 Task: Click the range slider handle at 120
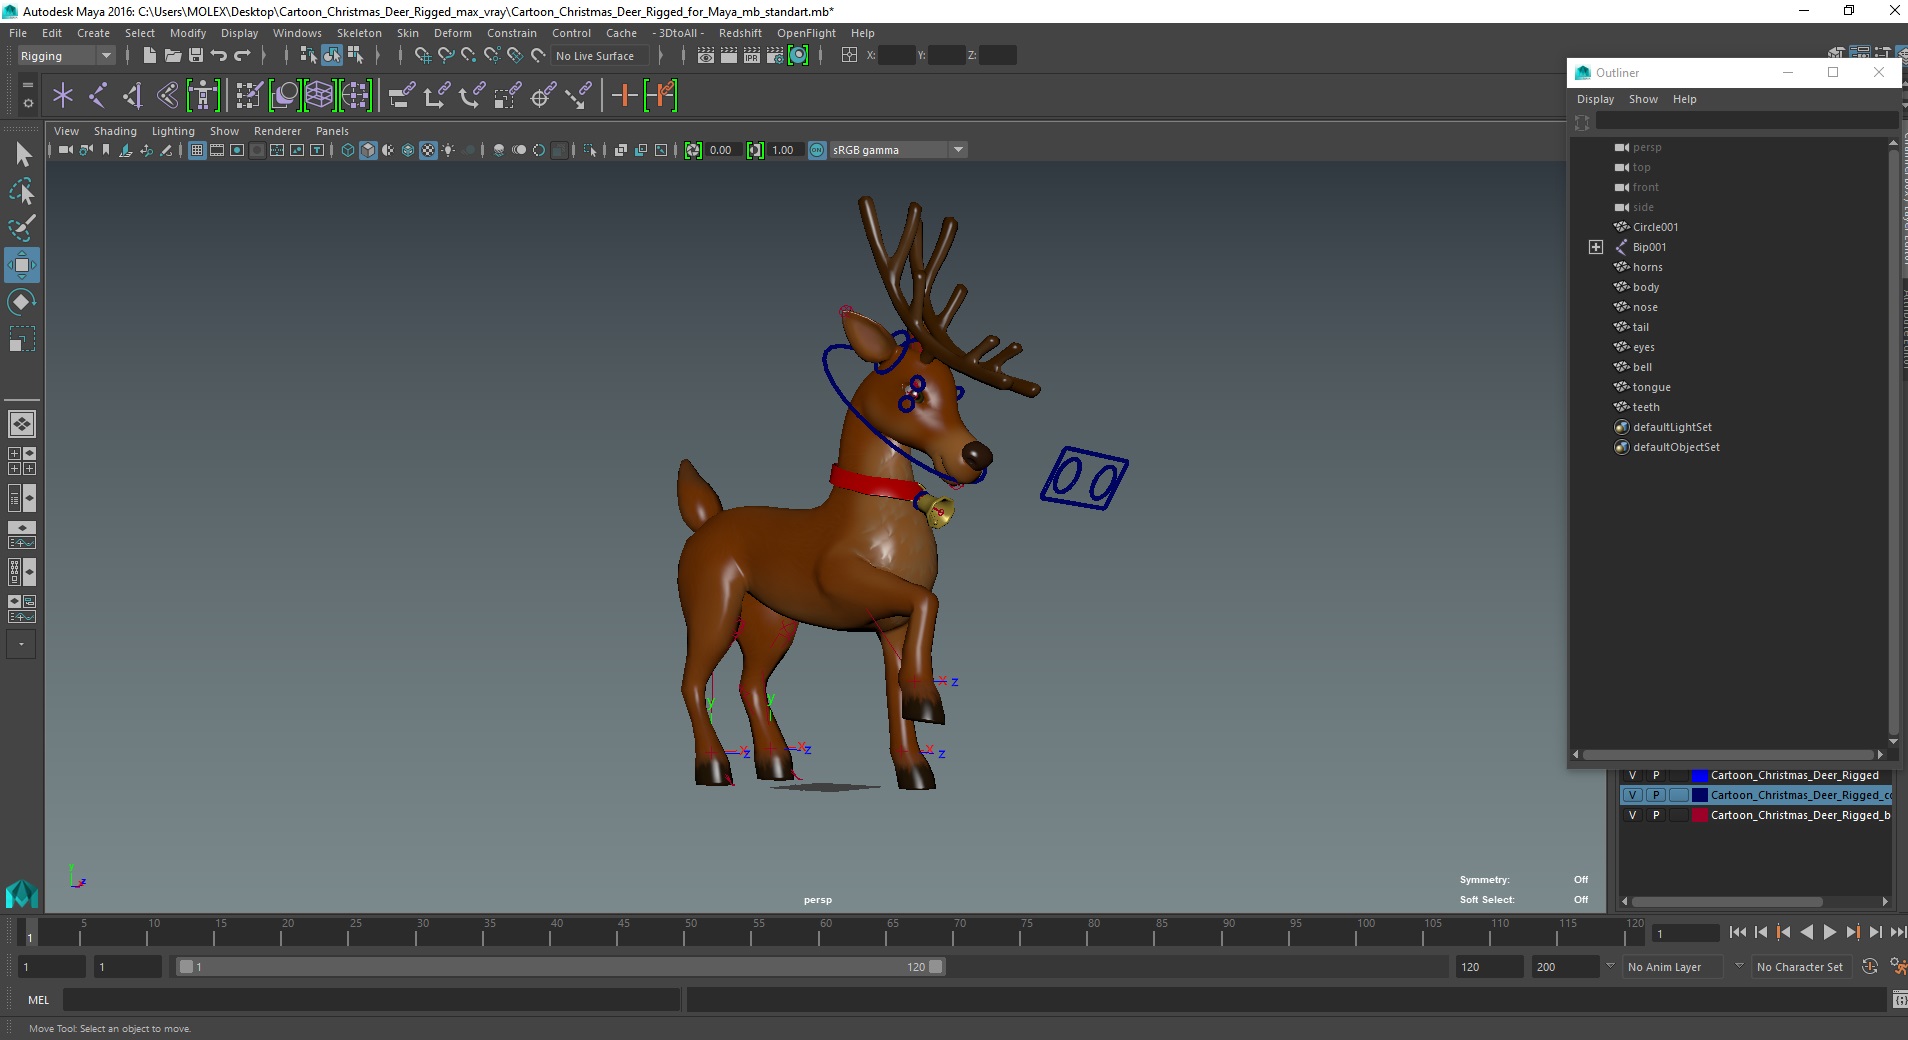point(935,966)
